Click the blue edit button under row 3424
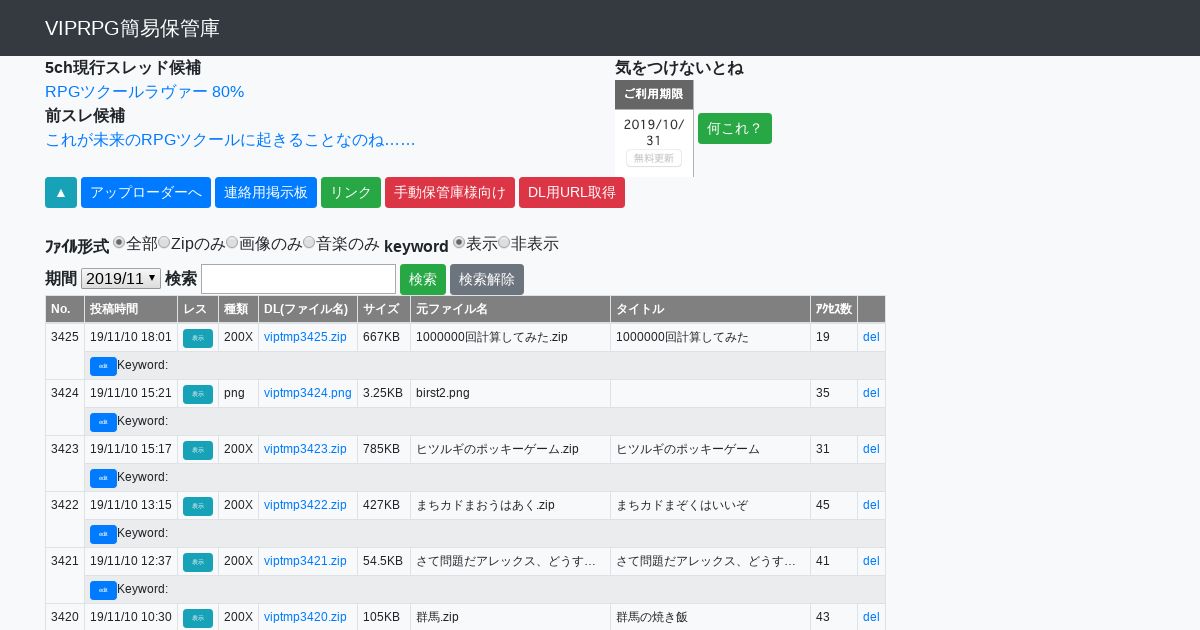 click(103, 422)
